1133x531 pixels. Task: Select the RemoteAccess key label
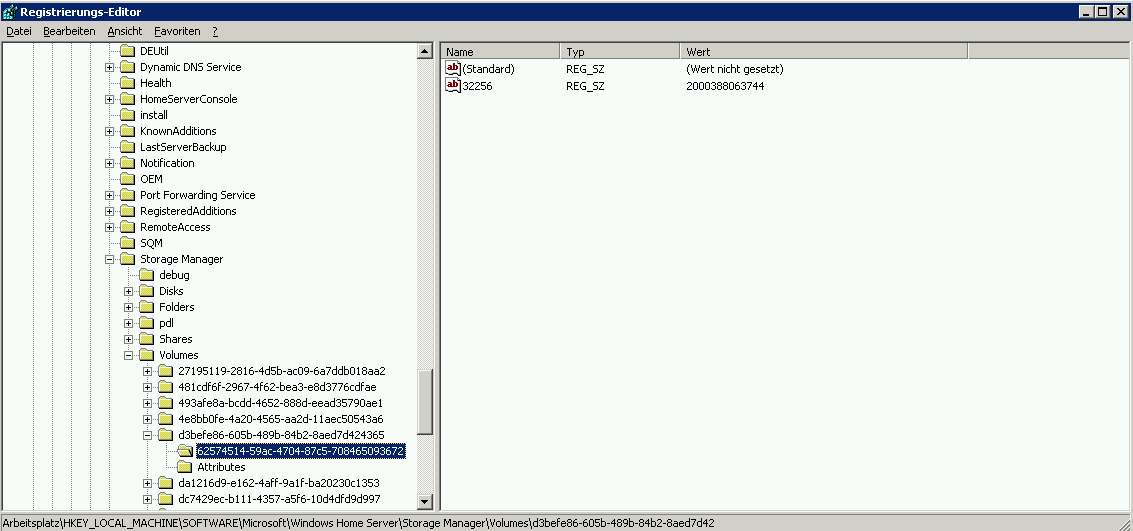point(175,227)
